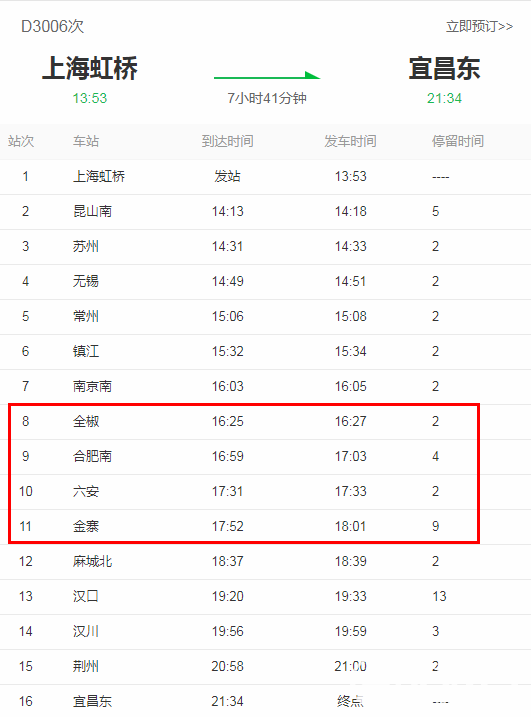Select the 宜昌东 destination station heading
531x717 pixels.
pyautogui.click(x=444, y=69)
